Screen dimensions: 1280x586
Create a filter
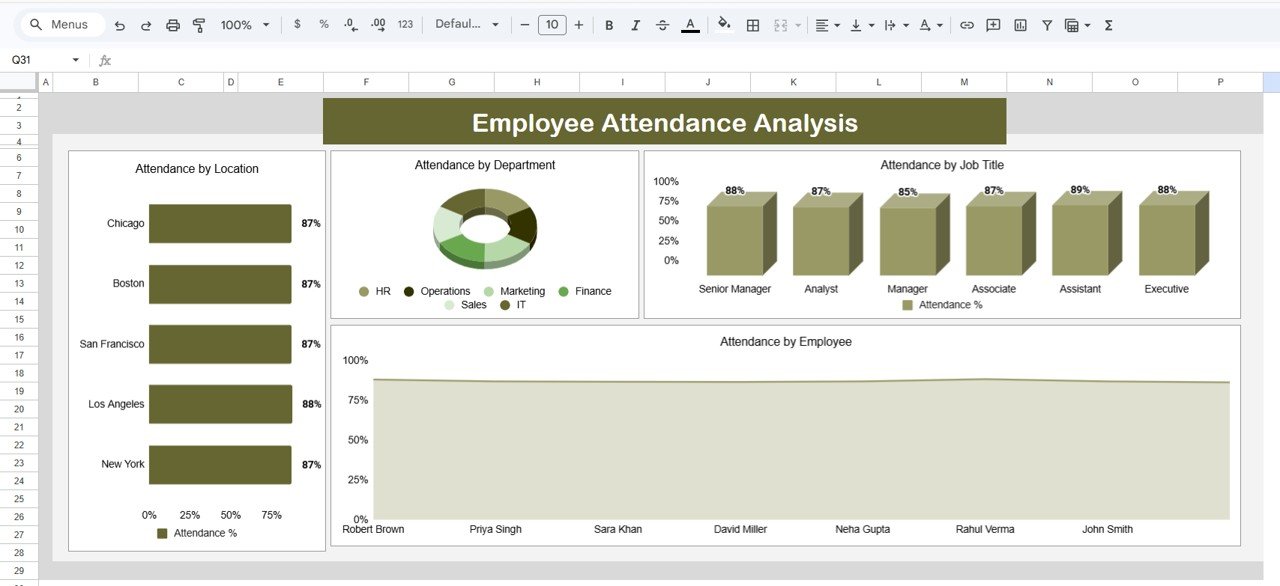1046,25
